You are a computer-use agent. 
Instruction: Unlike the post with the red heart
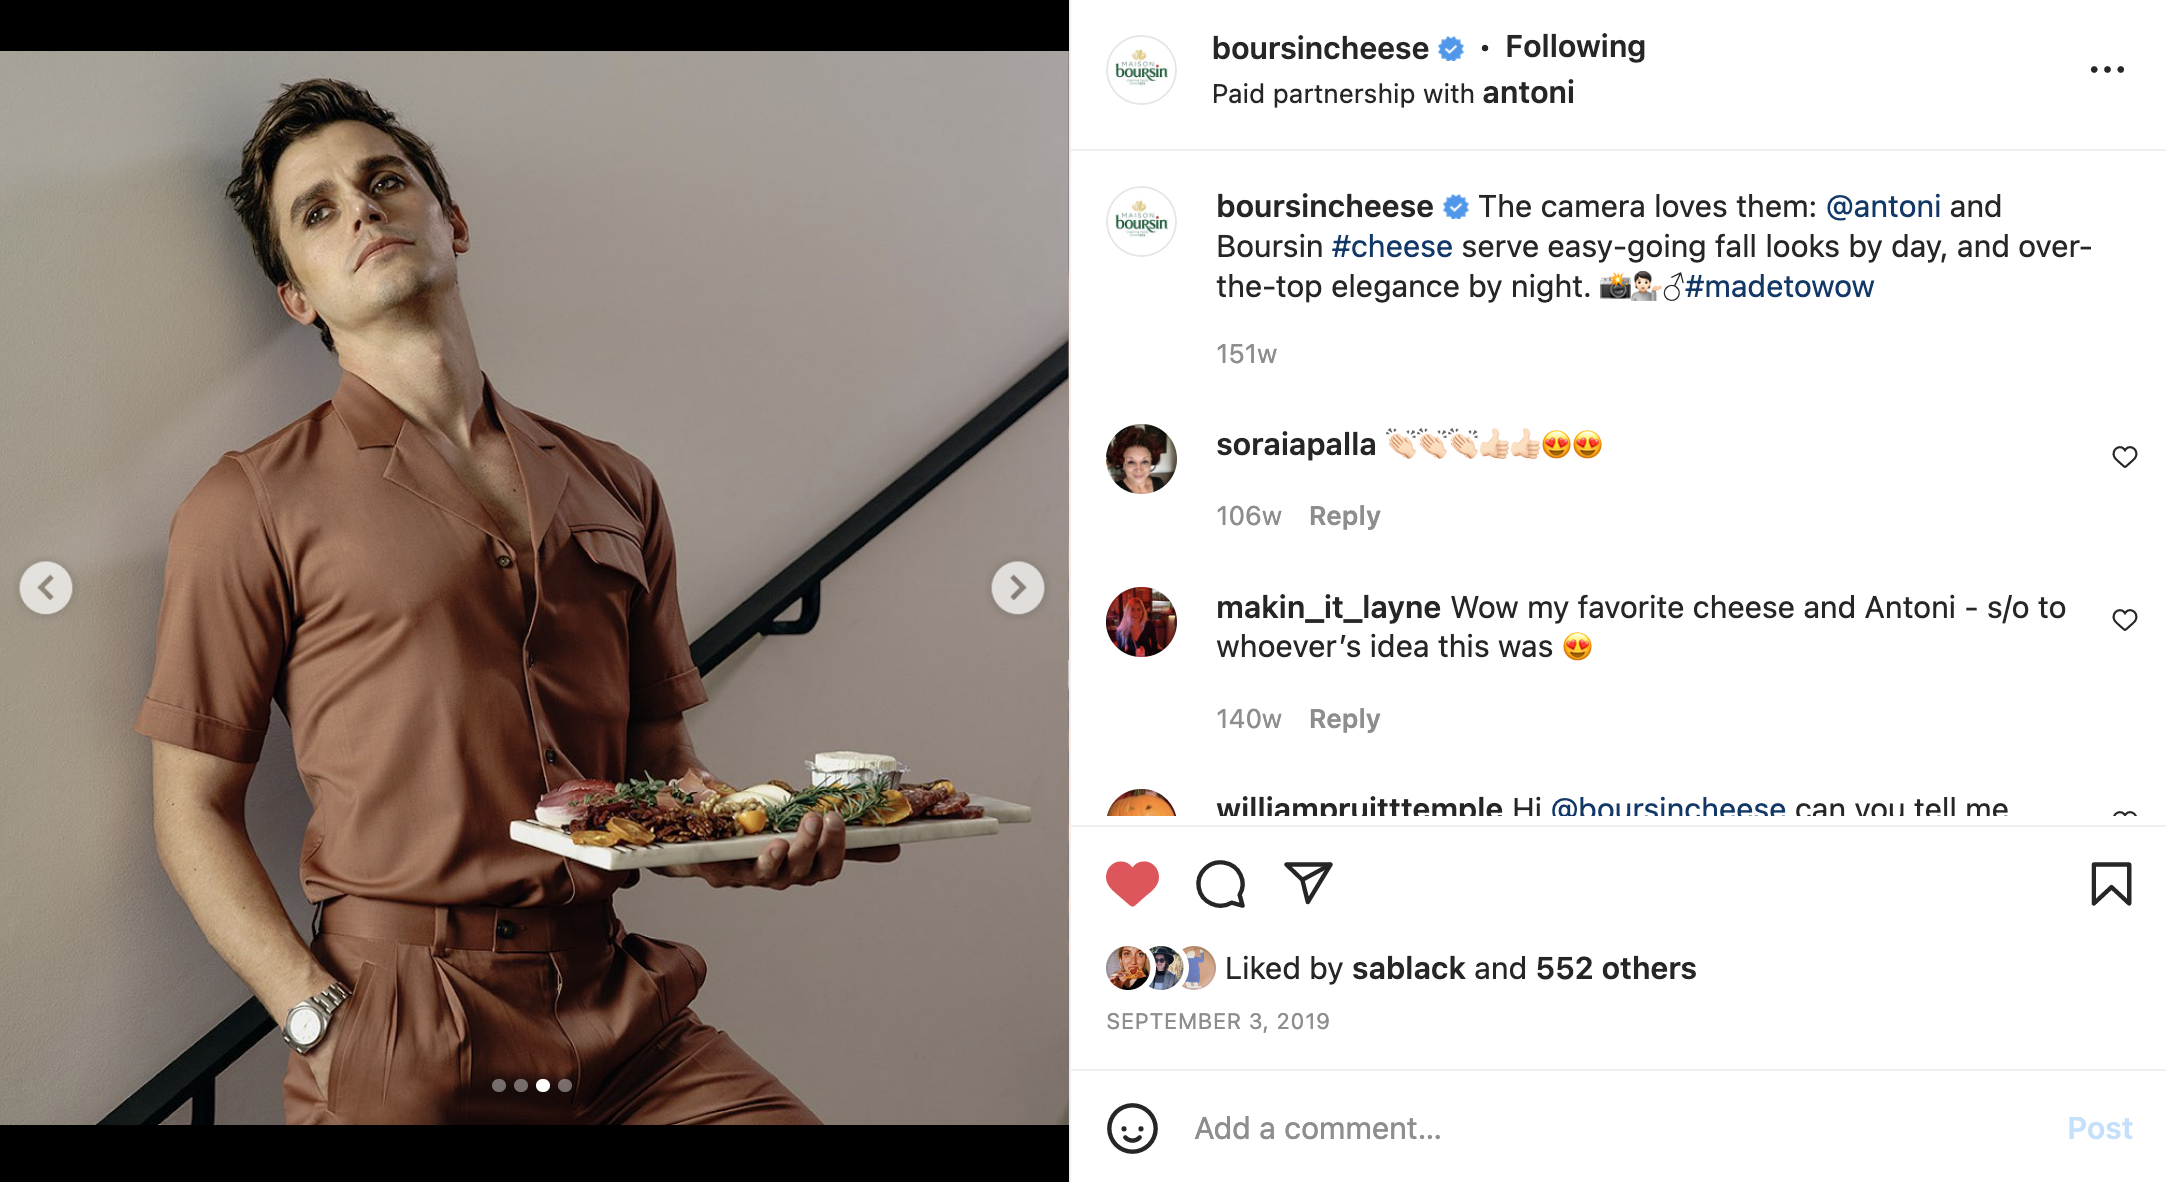click(x=1132, y=884)
